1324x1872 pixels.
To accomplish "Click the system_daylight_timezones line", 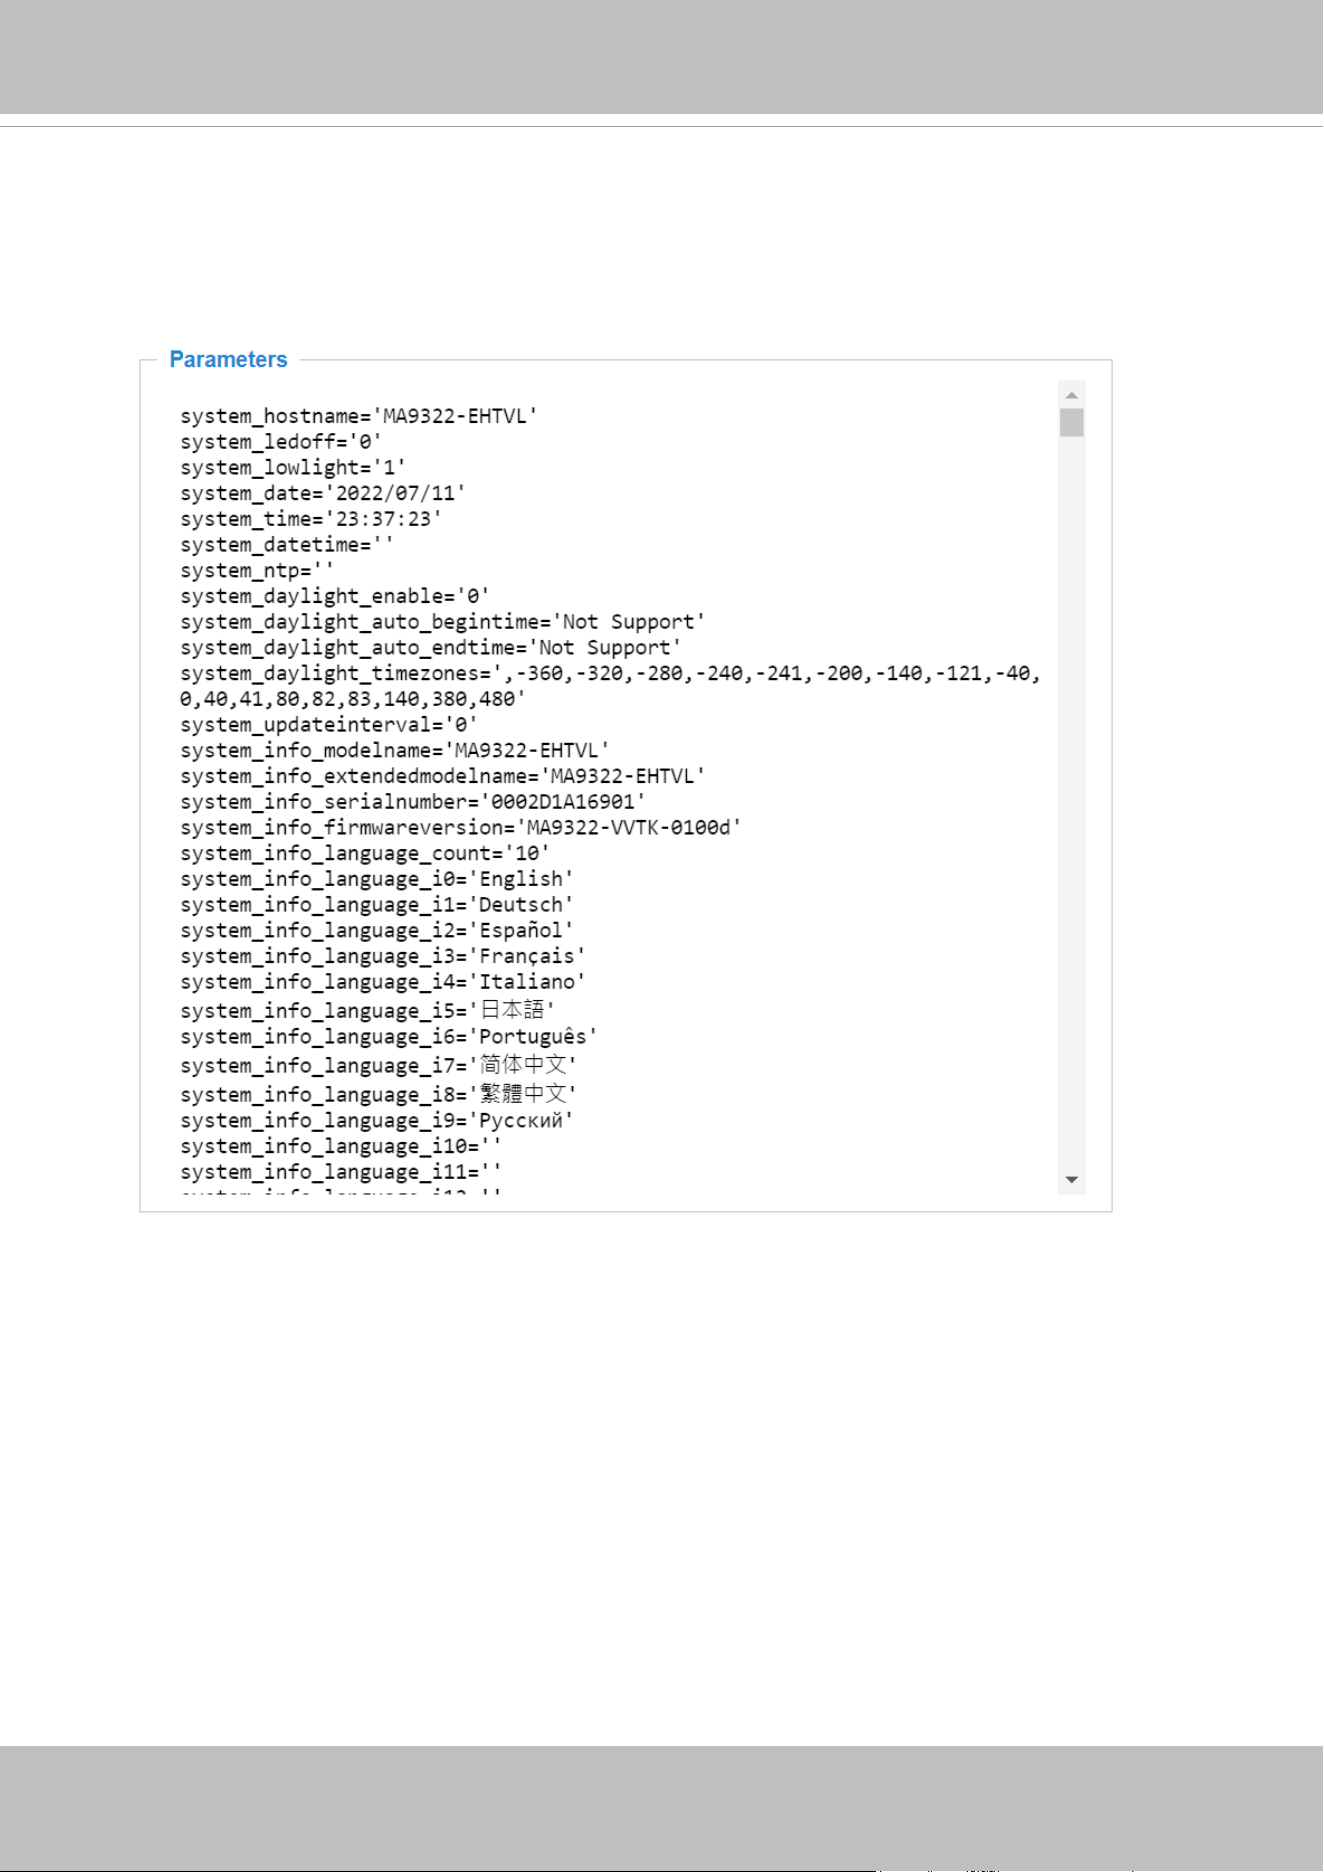I will coord(611,674).
